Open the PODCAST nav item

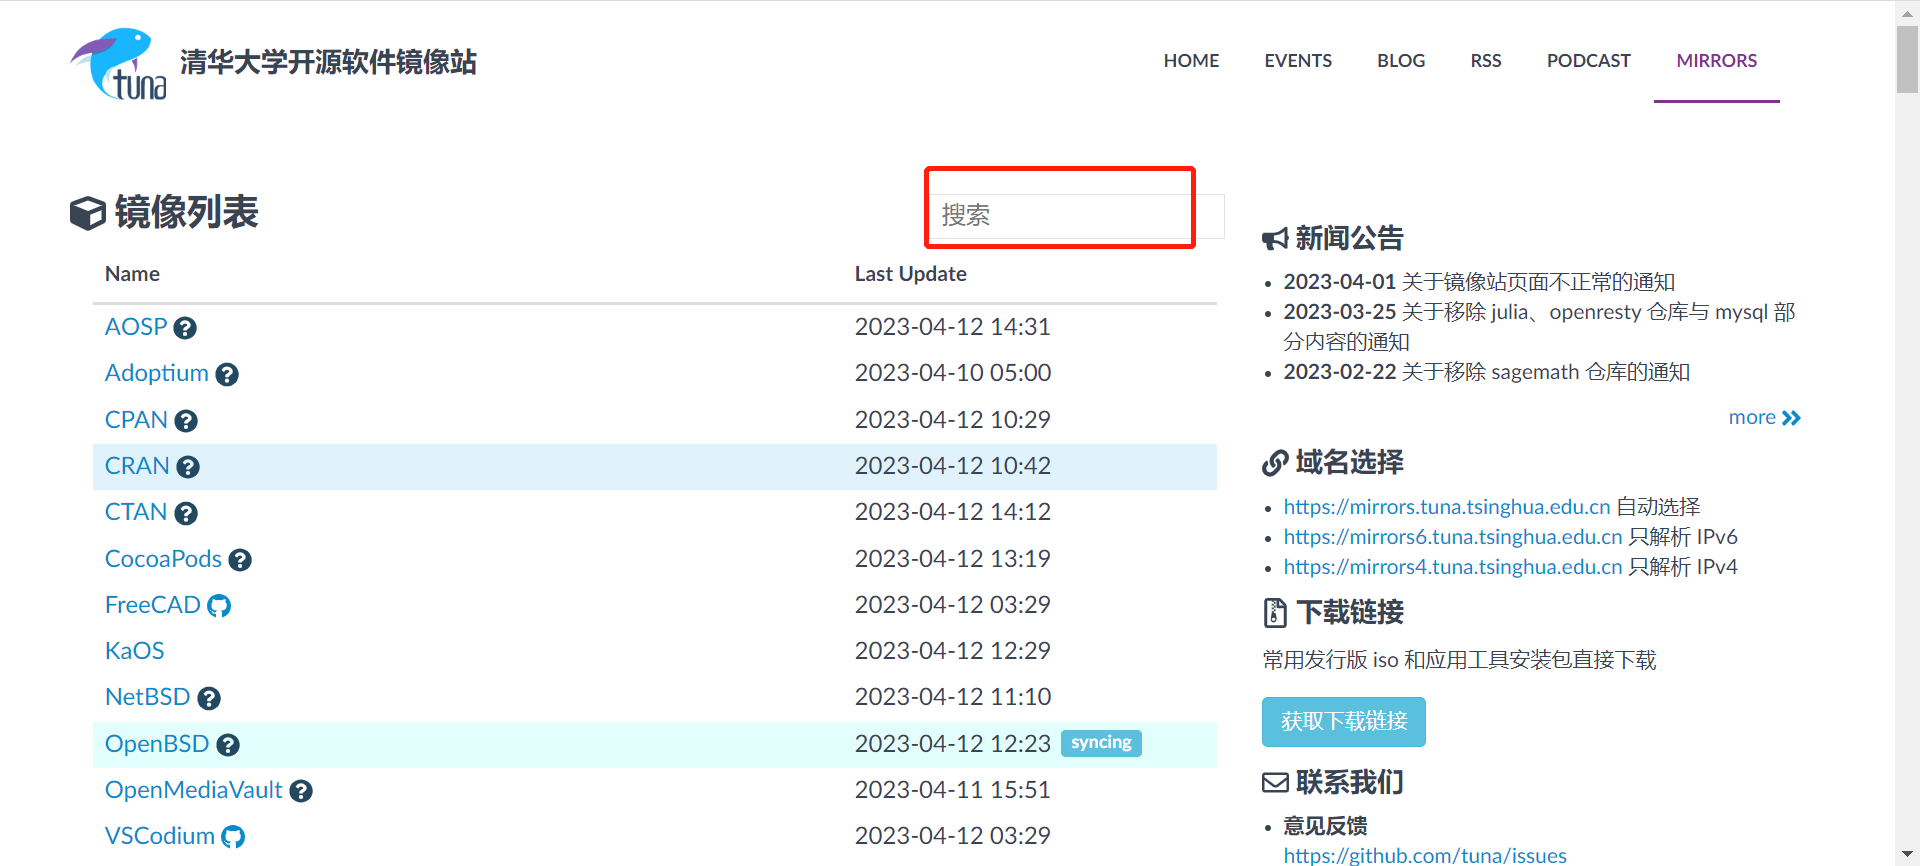pyautogui.click(x=1589, y=61)
